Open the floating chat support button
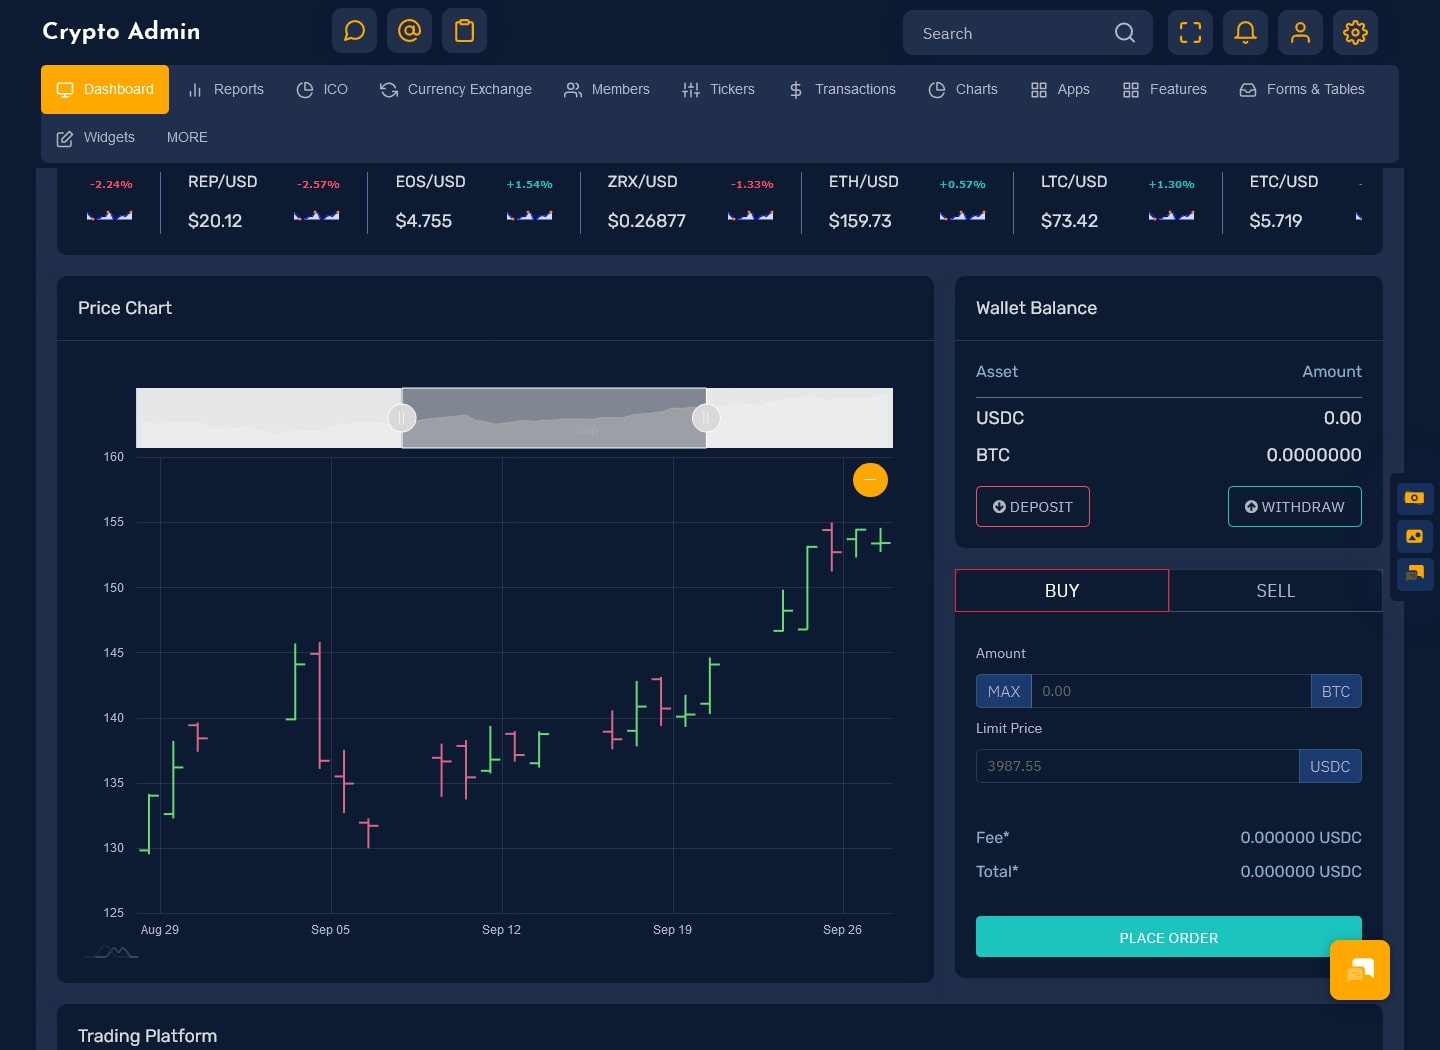Image resolution: width=1440 pixels, height=1050 pixels. click(1359, 969)
